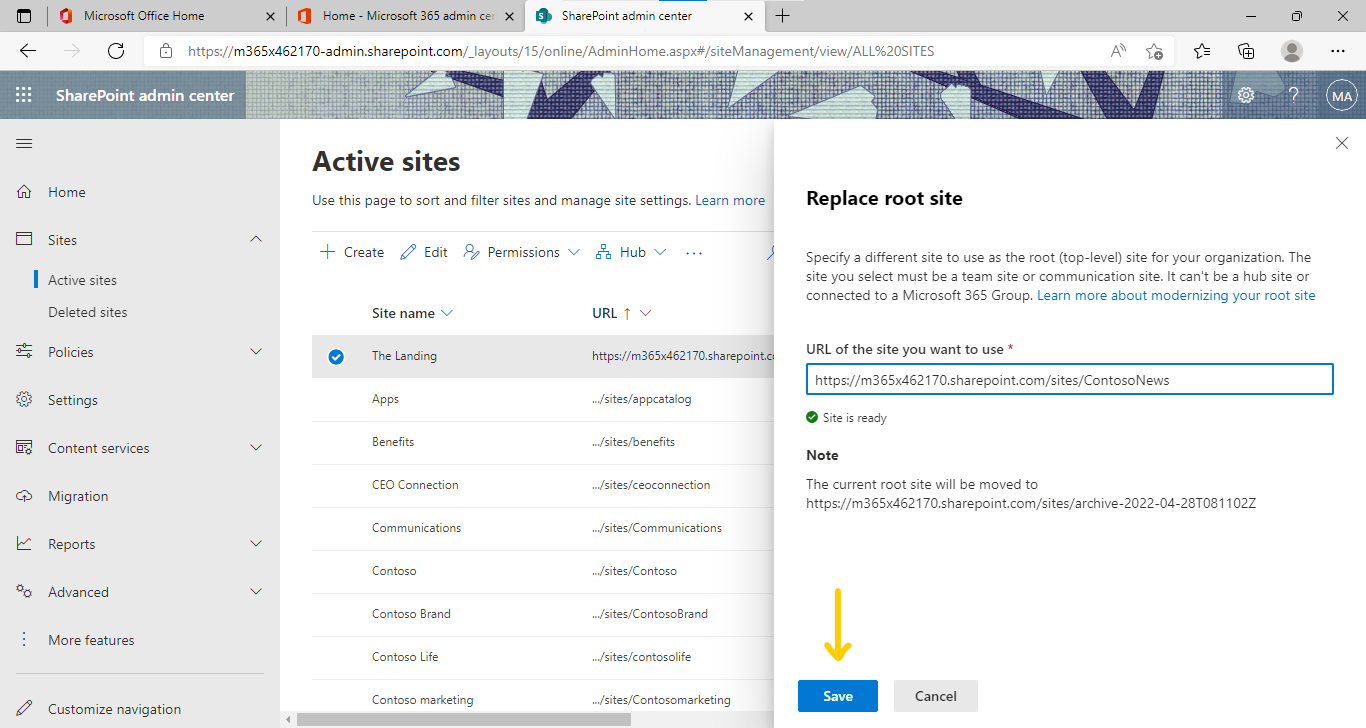Open the Permissions dropdown chevron
Viewport: 1366px width, 728px height.
click(574, 252)
